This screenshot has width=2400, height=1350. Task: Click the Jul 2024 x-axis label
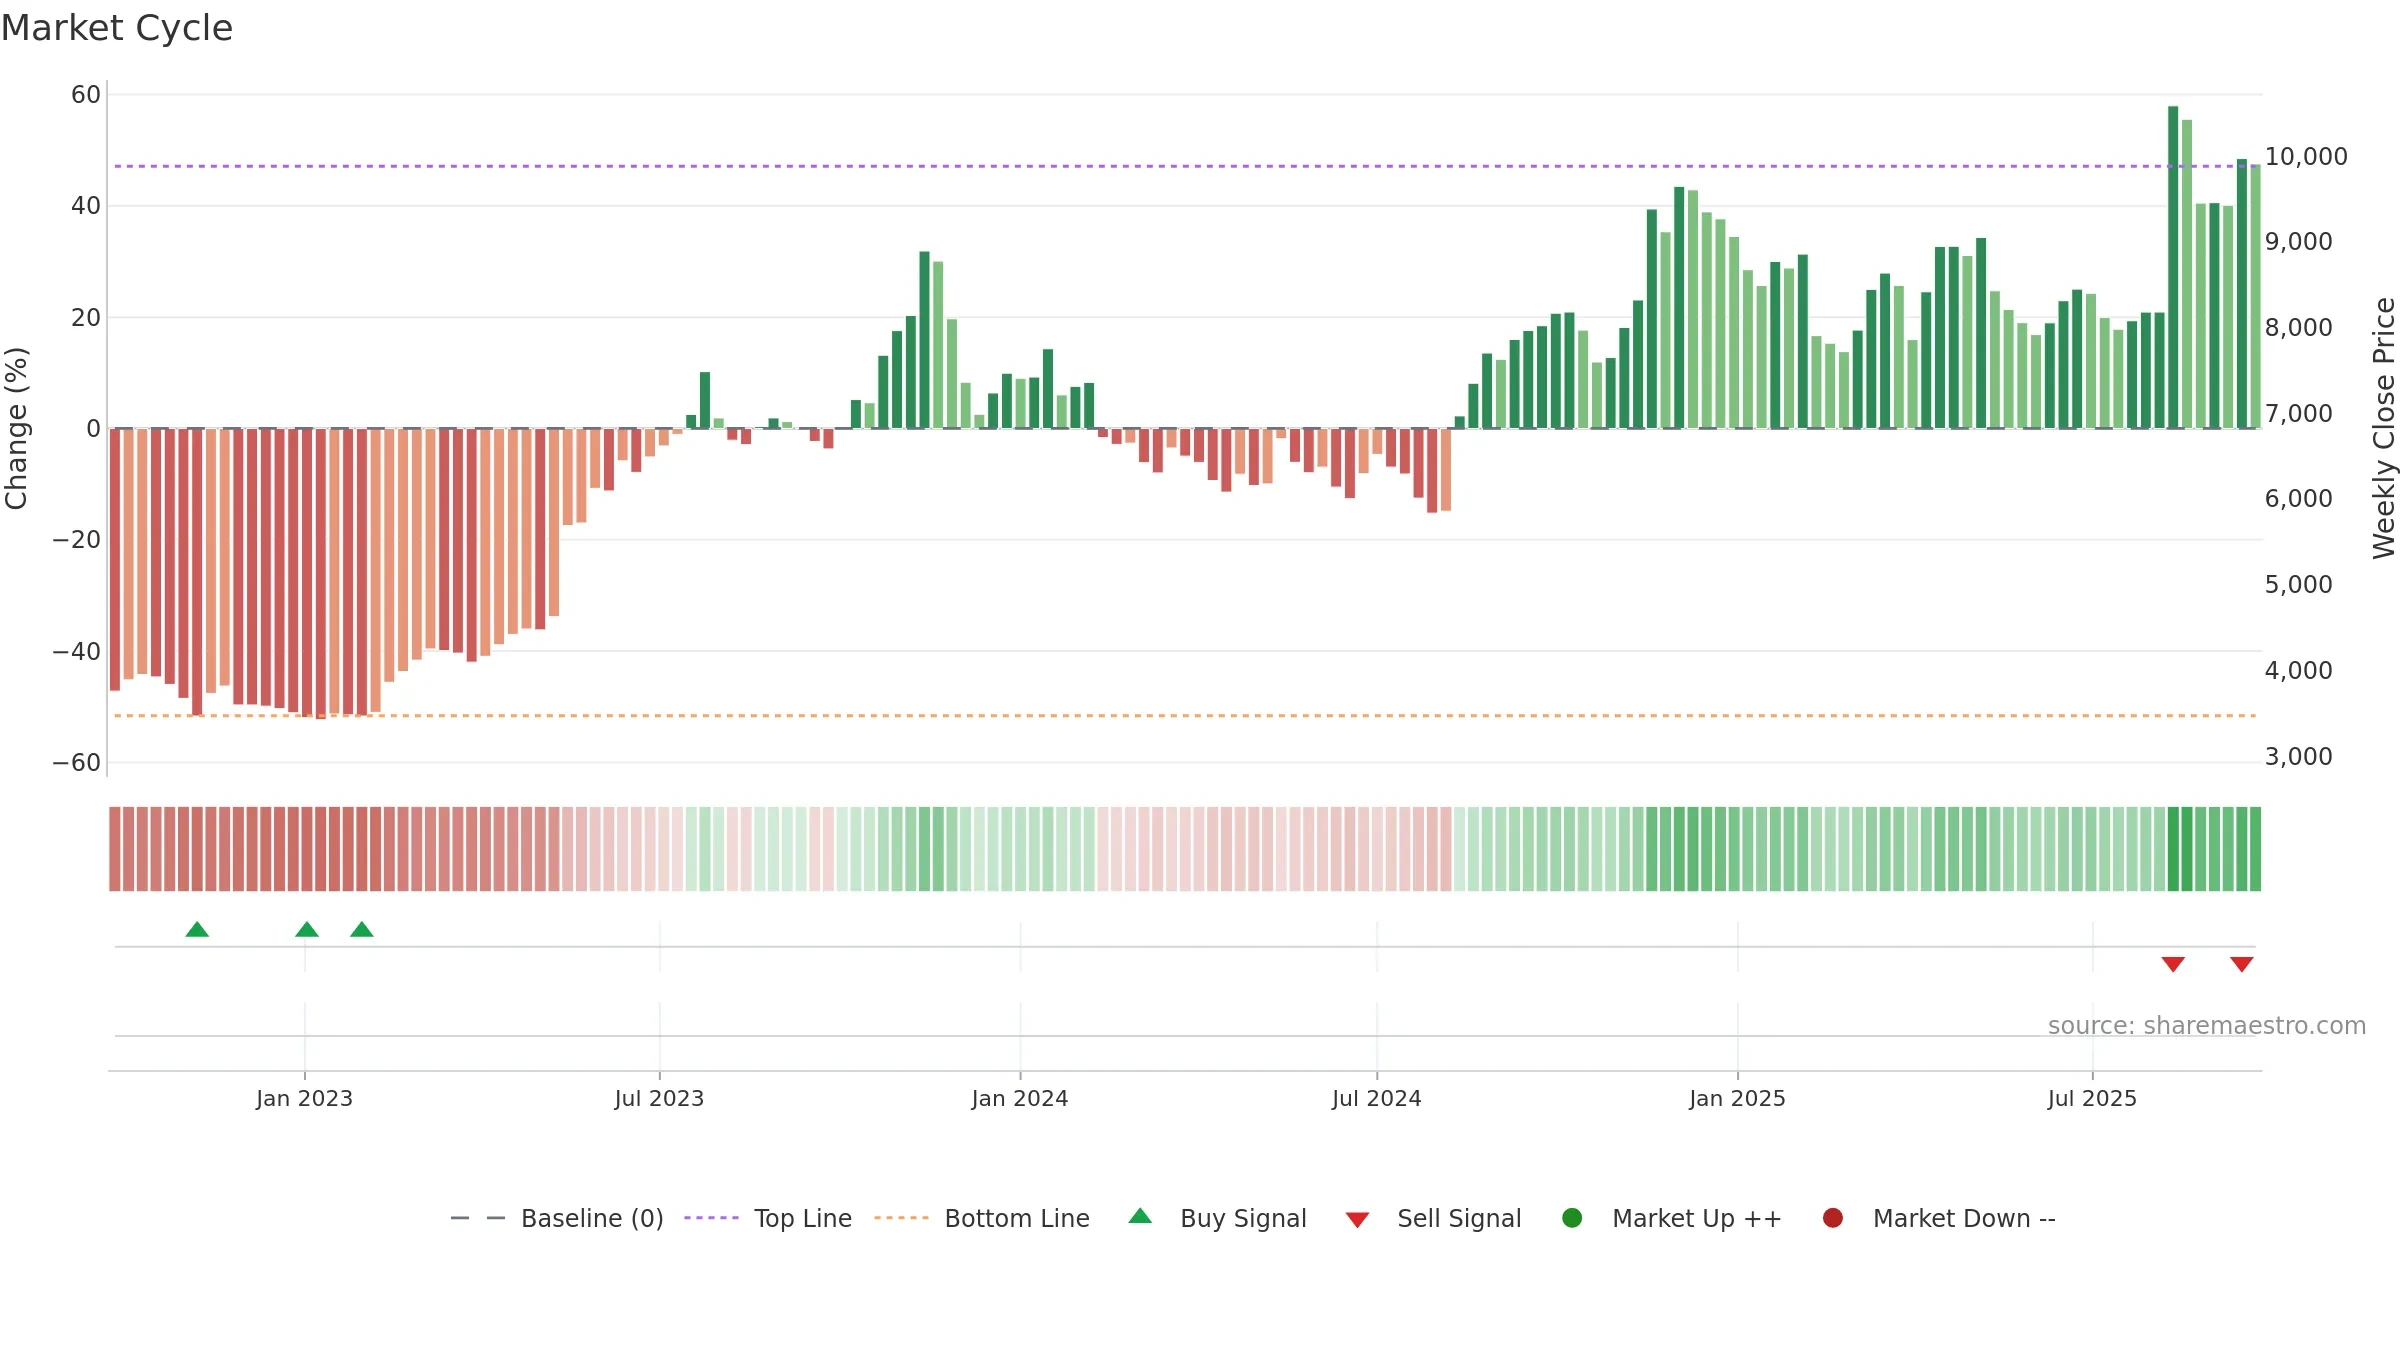(x=1377, y=1099)
